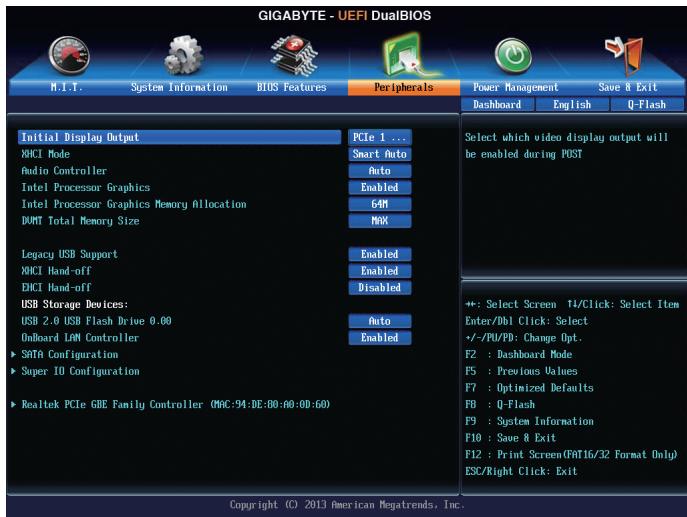Change Audio Controller Auto setting
The image size is (687, 517).
[x=380, y=170]
